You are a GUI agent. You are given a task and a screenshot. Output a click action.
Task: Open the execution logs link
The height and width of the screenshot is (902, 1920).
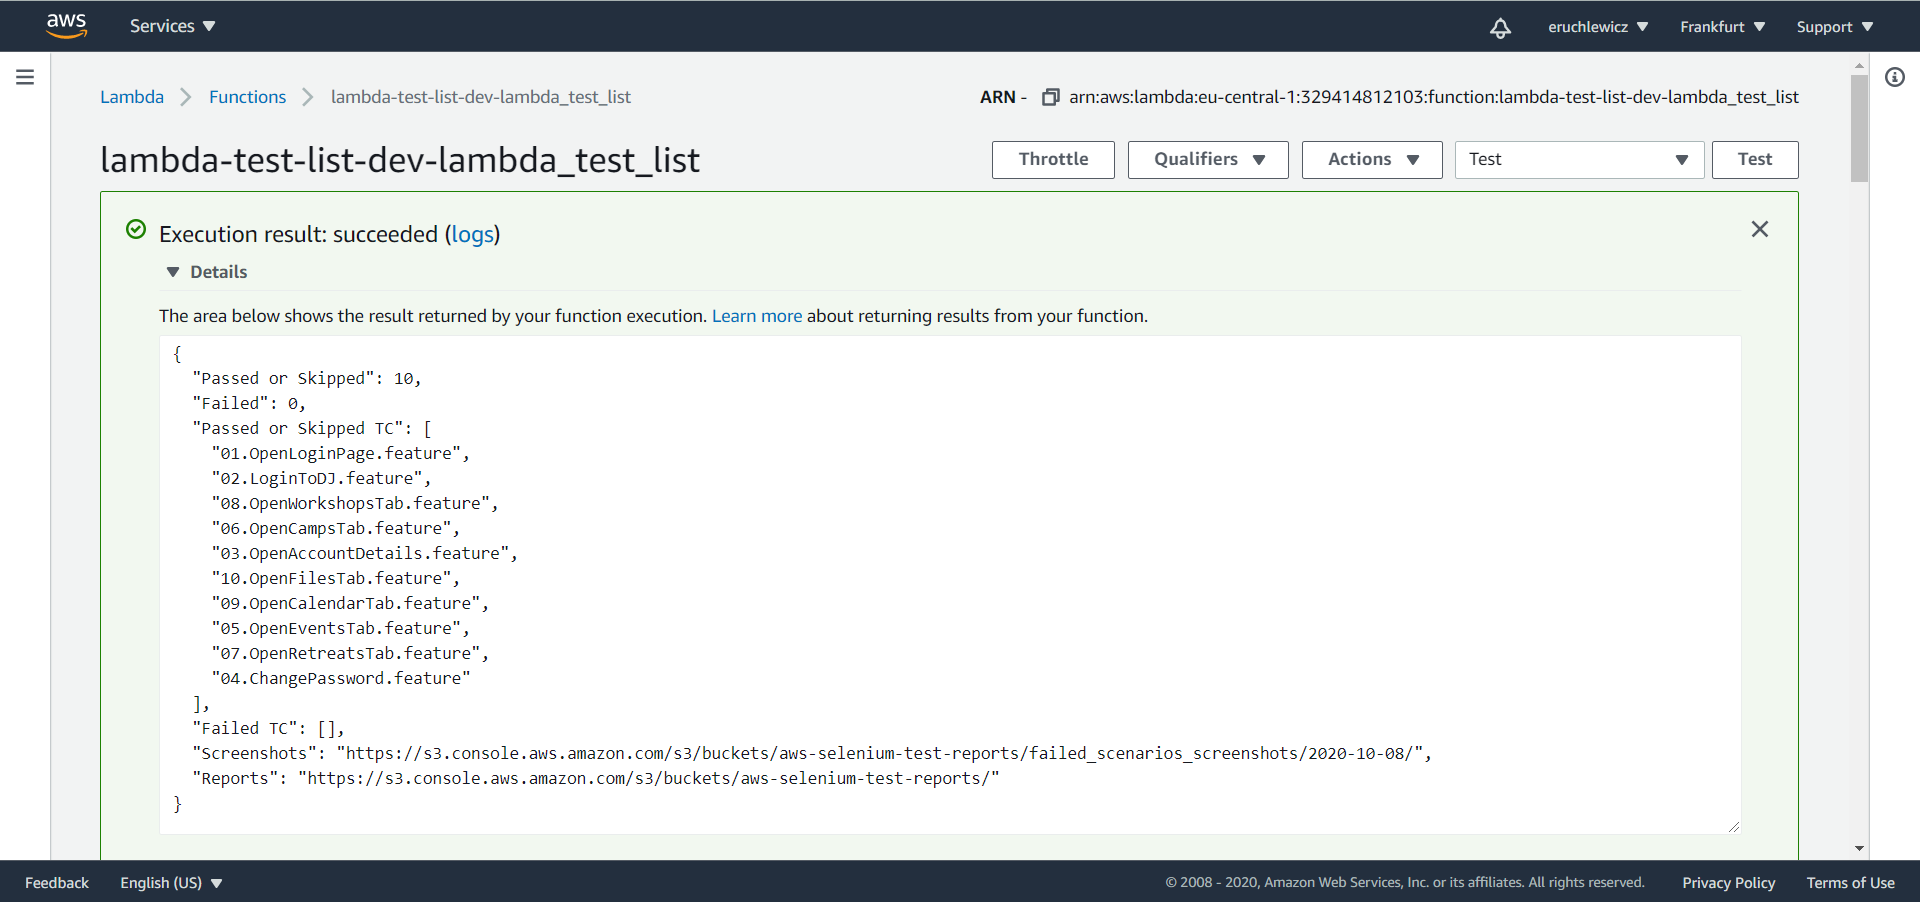click(x=472, y=234)
